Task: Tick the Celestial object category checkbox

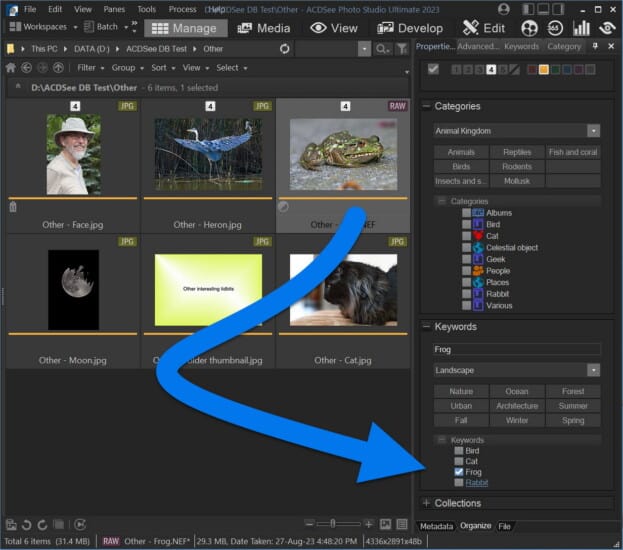Action: [466, 247]
